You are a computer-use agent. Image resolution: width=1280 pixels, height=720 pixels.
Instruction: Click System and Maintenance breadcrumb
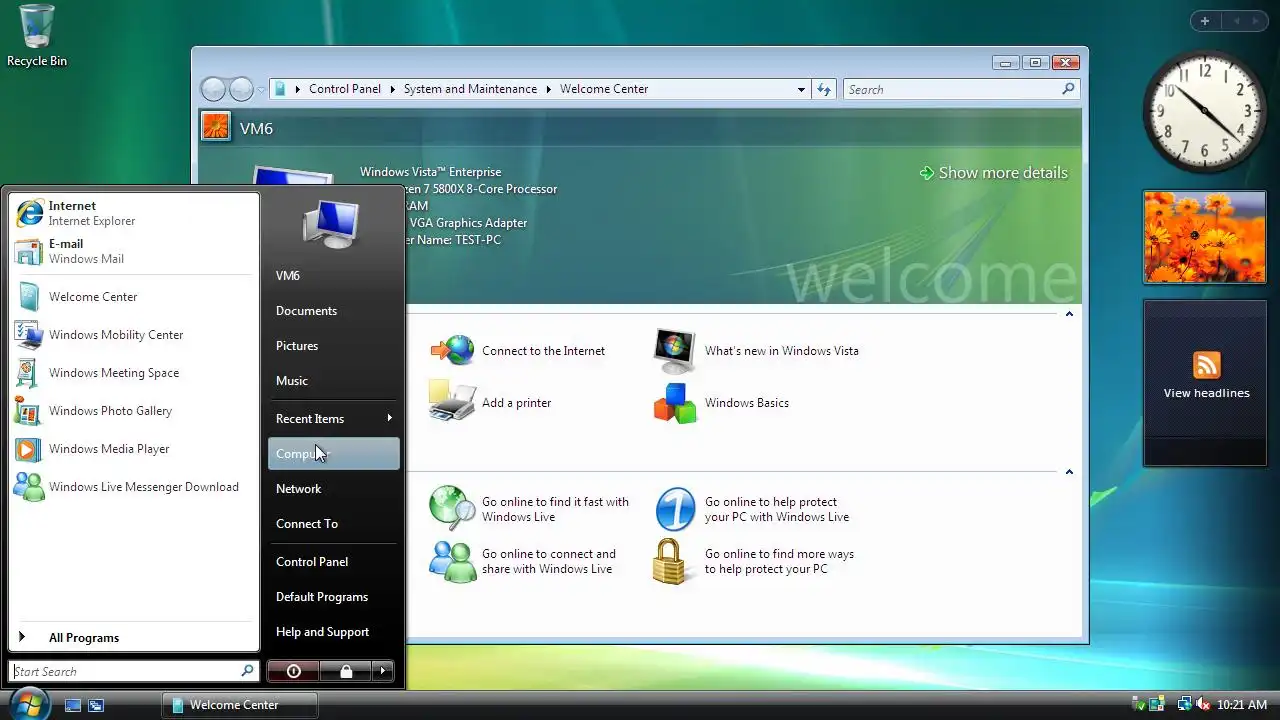pos(470,89)
